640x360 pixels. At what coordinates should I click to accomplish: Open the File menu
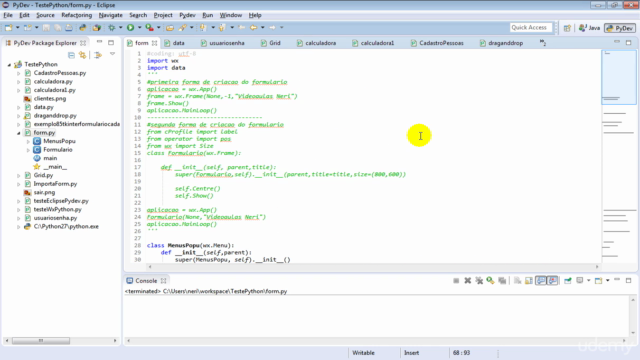tap(8, 15)
